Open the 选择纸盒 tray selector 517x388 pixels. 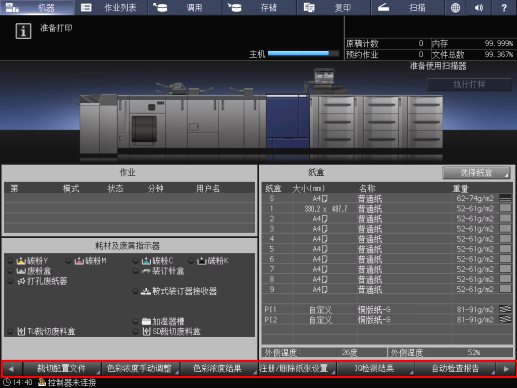click(x=476, y=173)
